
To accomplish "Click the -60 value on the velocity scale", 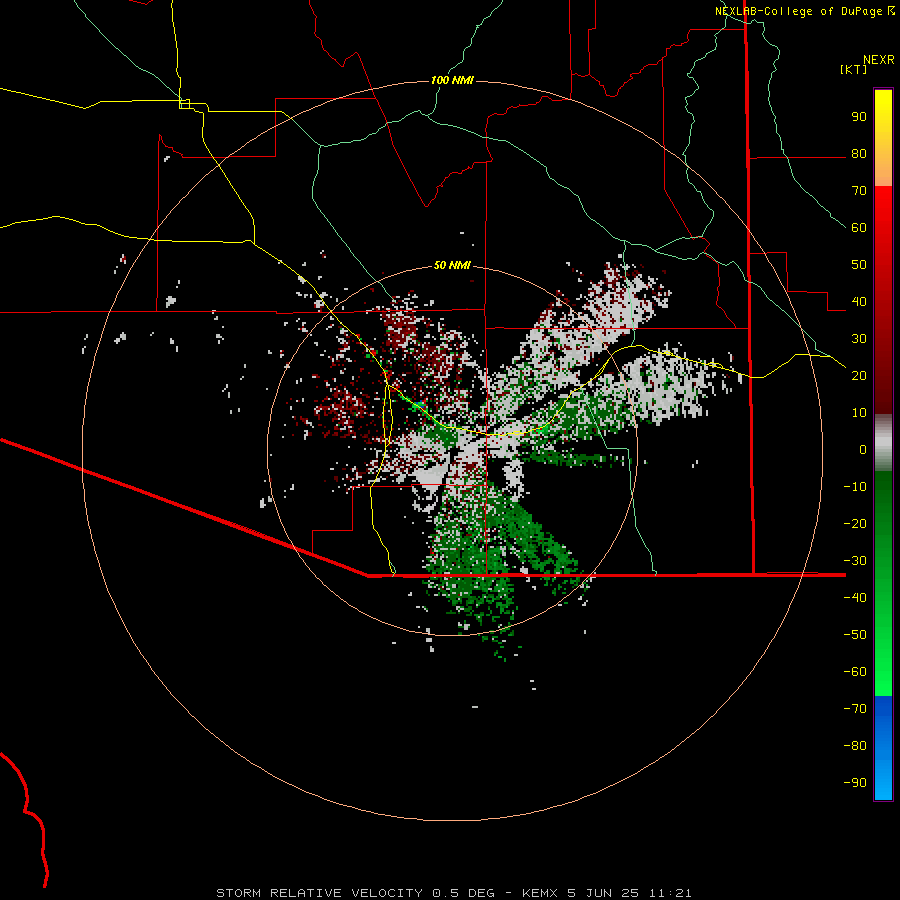I will (855, 672).
